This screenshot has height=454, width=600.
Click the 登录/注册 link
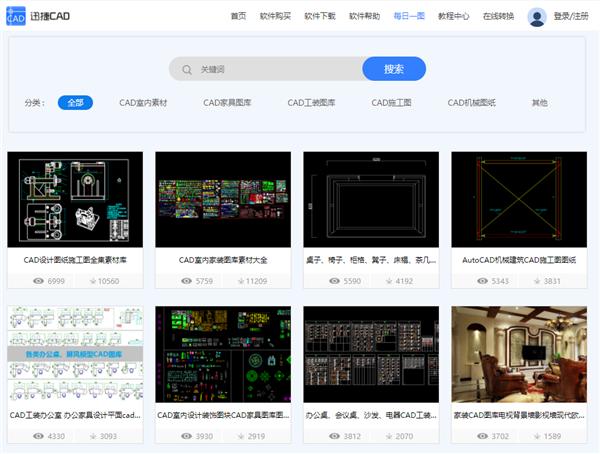(571, 16)
